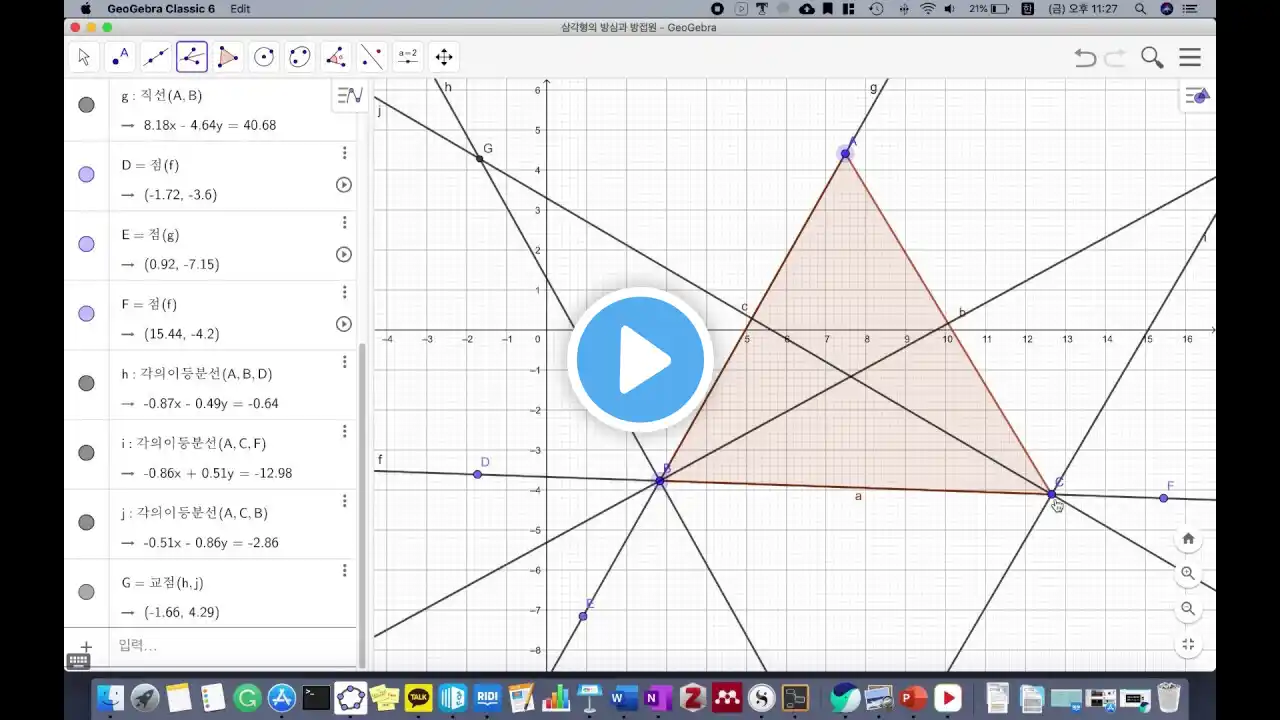The height and width of the screenshot is (720, 1280).
Task: Select the Ellipse conic tool
Action: click(300, 58)
